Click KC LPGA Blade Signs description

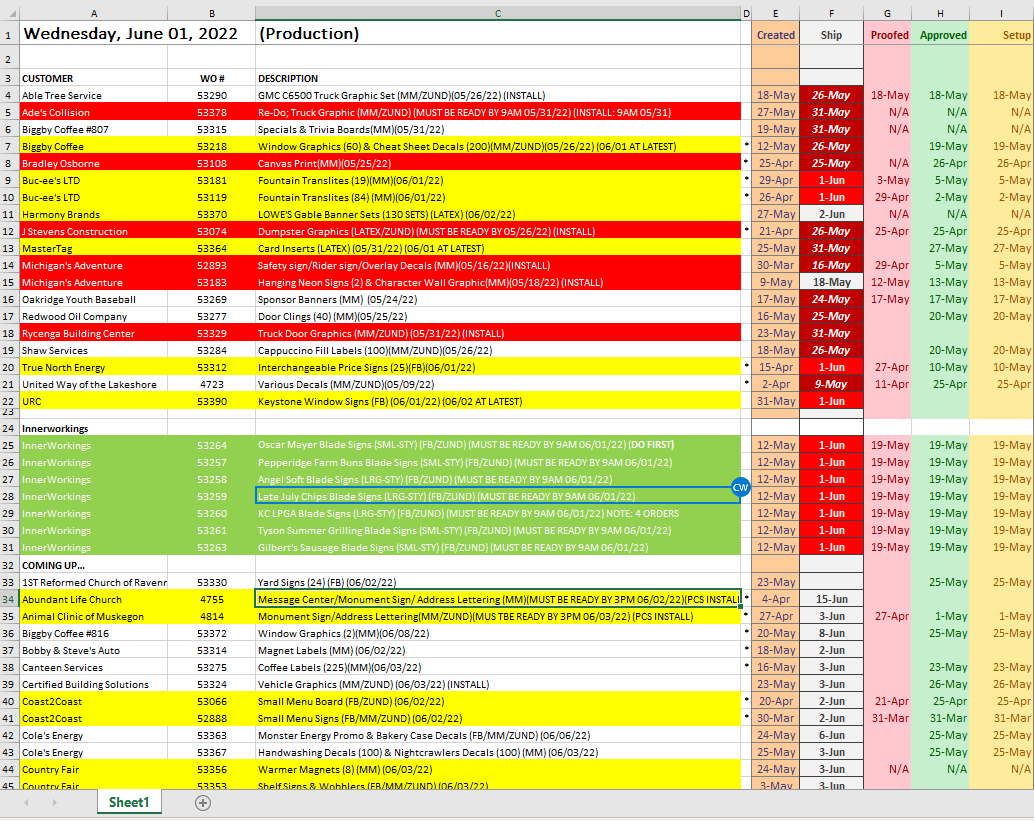pos(498,513)
